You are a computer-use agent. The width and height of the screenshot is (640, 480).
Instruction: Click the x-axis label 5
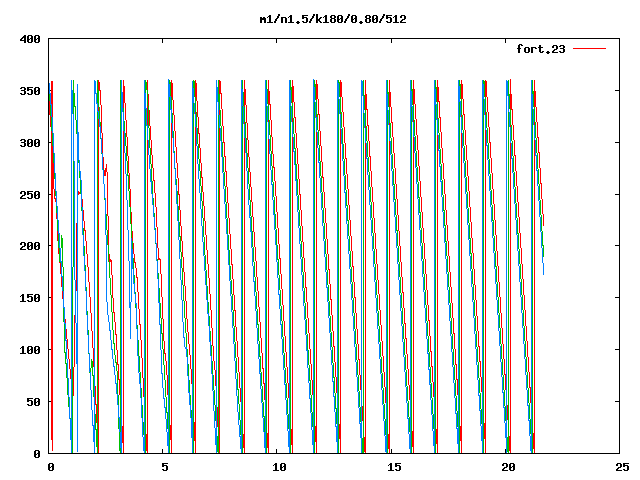pos(164,467)
